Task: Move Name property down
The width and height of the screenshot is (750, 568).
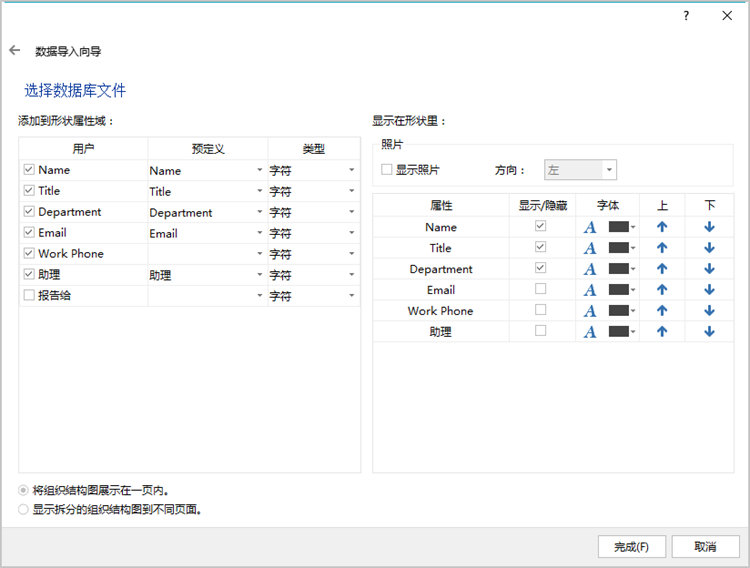Action: 709,227
